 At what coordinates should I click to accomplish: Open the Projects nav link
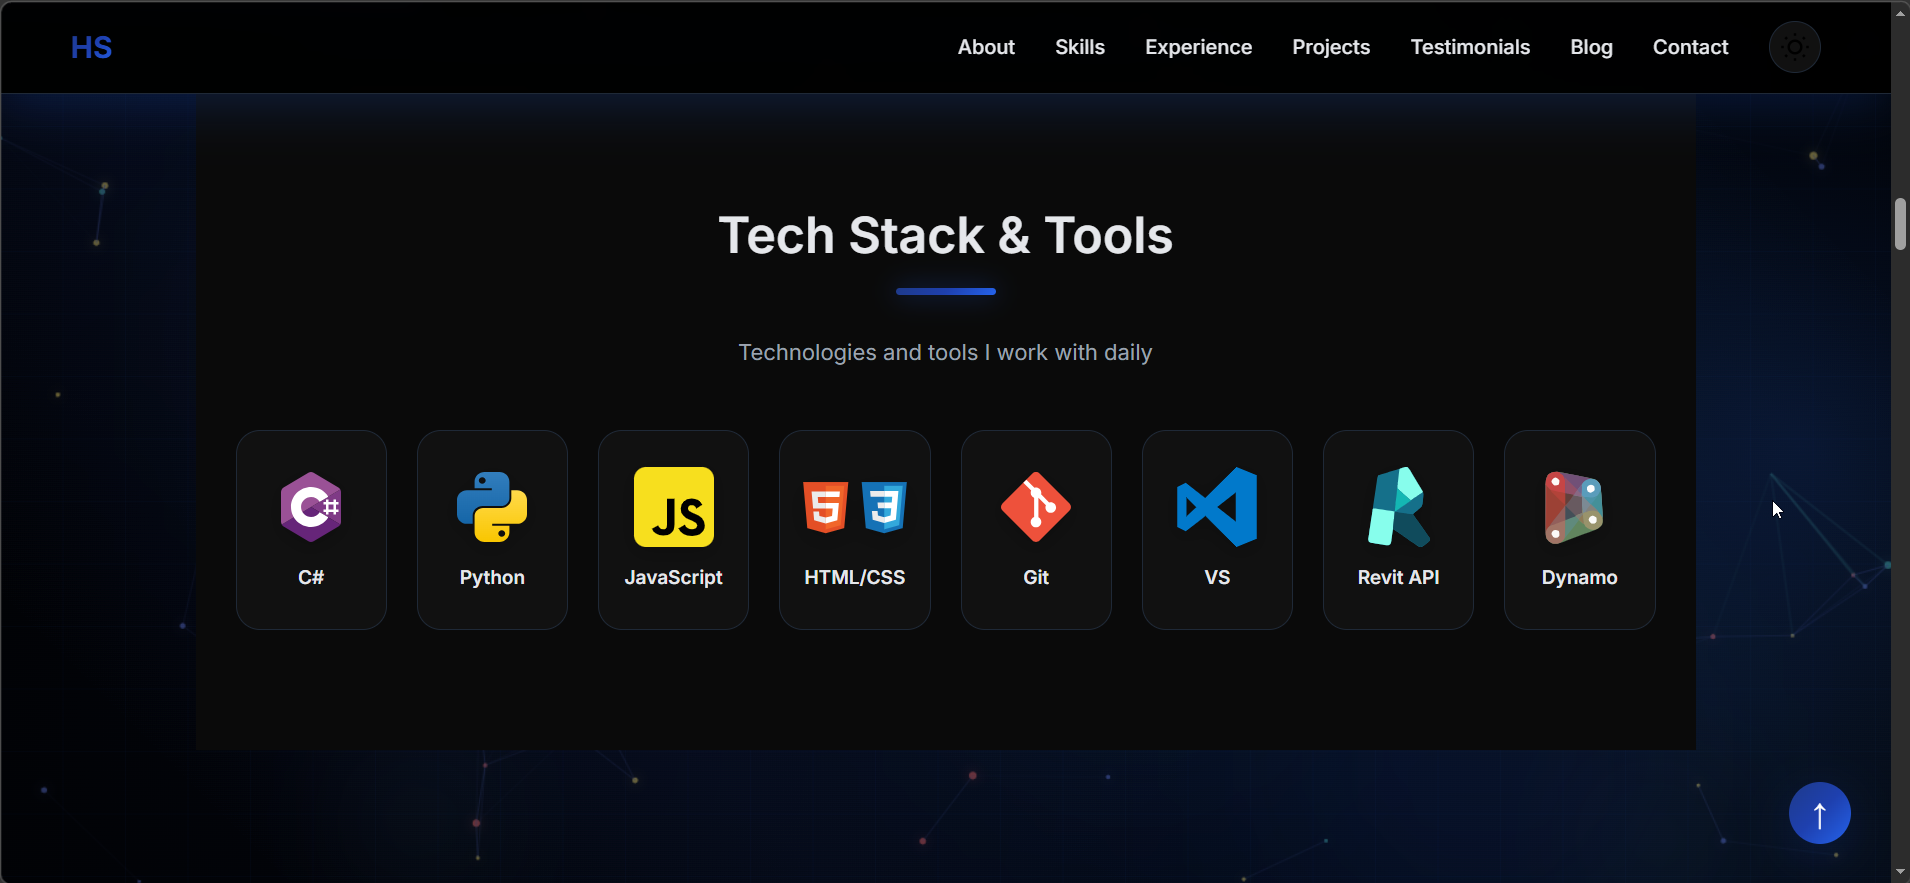[x=1331, y=47]
